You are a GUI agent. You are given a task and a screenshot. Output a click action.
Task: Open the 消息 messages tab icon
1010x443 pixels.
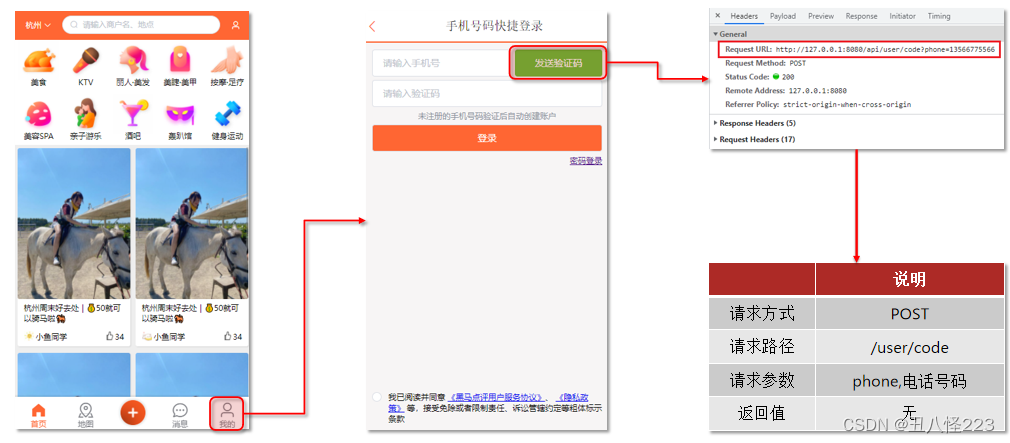(x=180, y=410)
